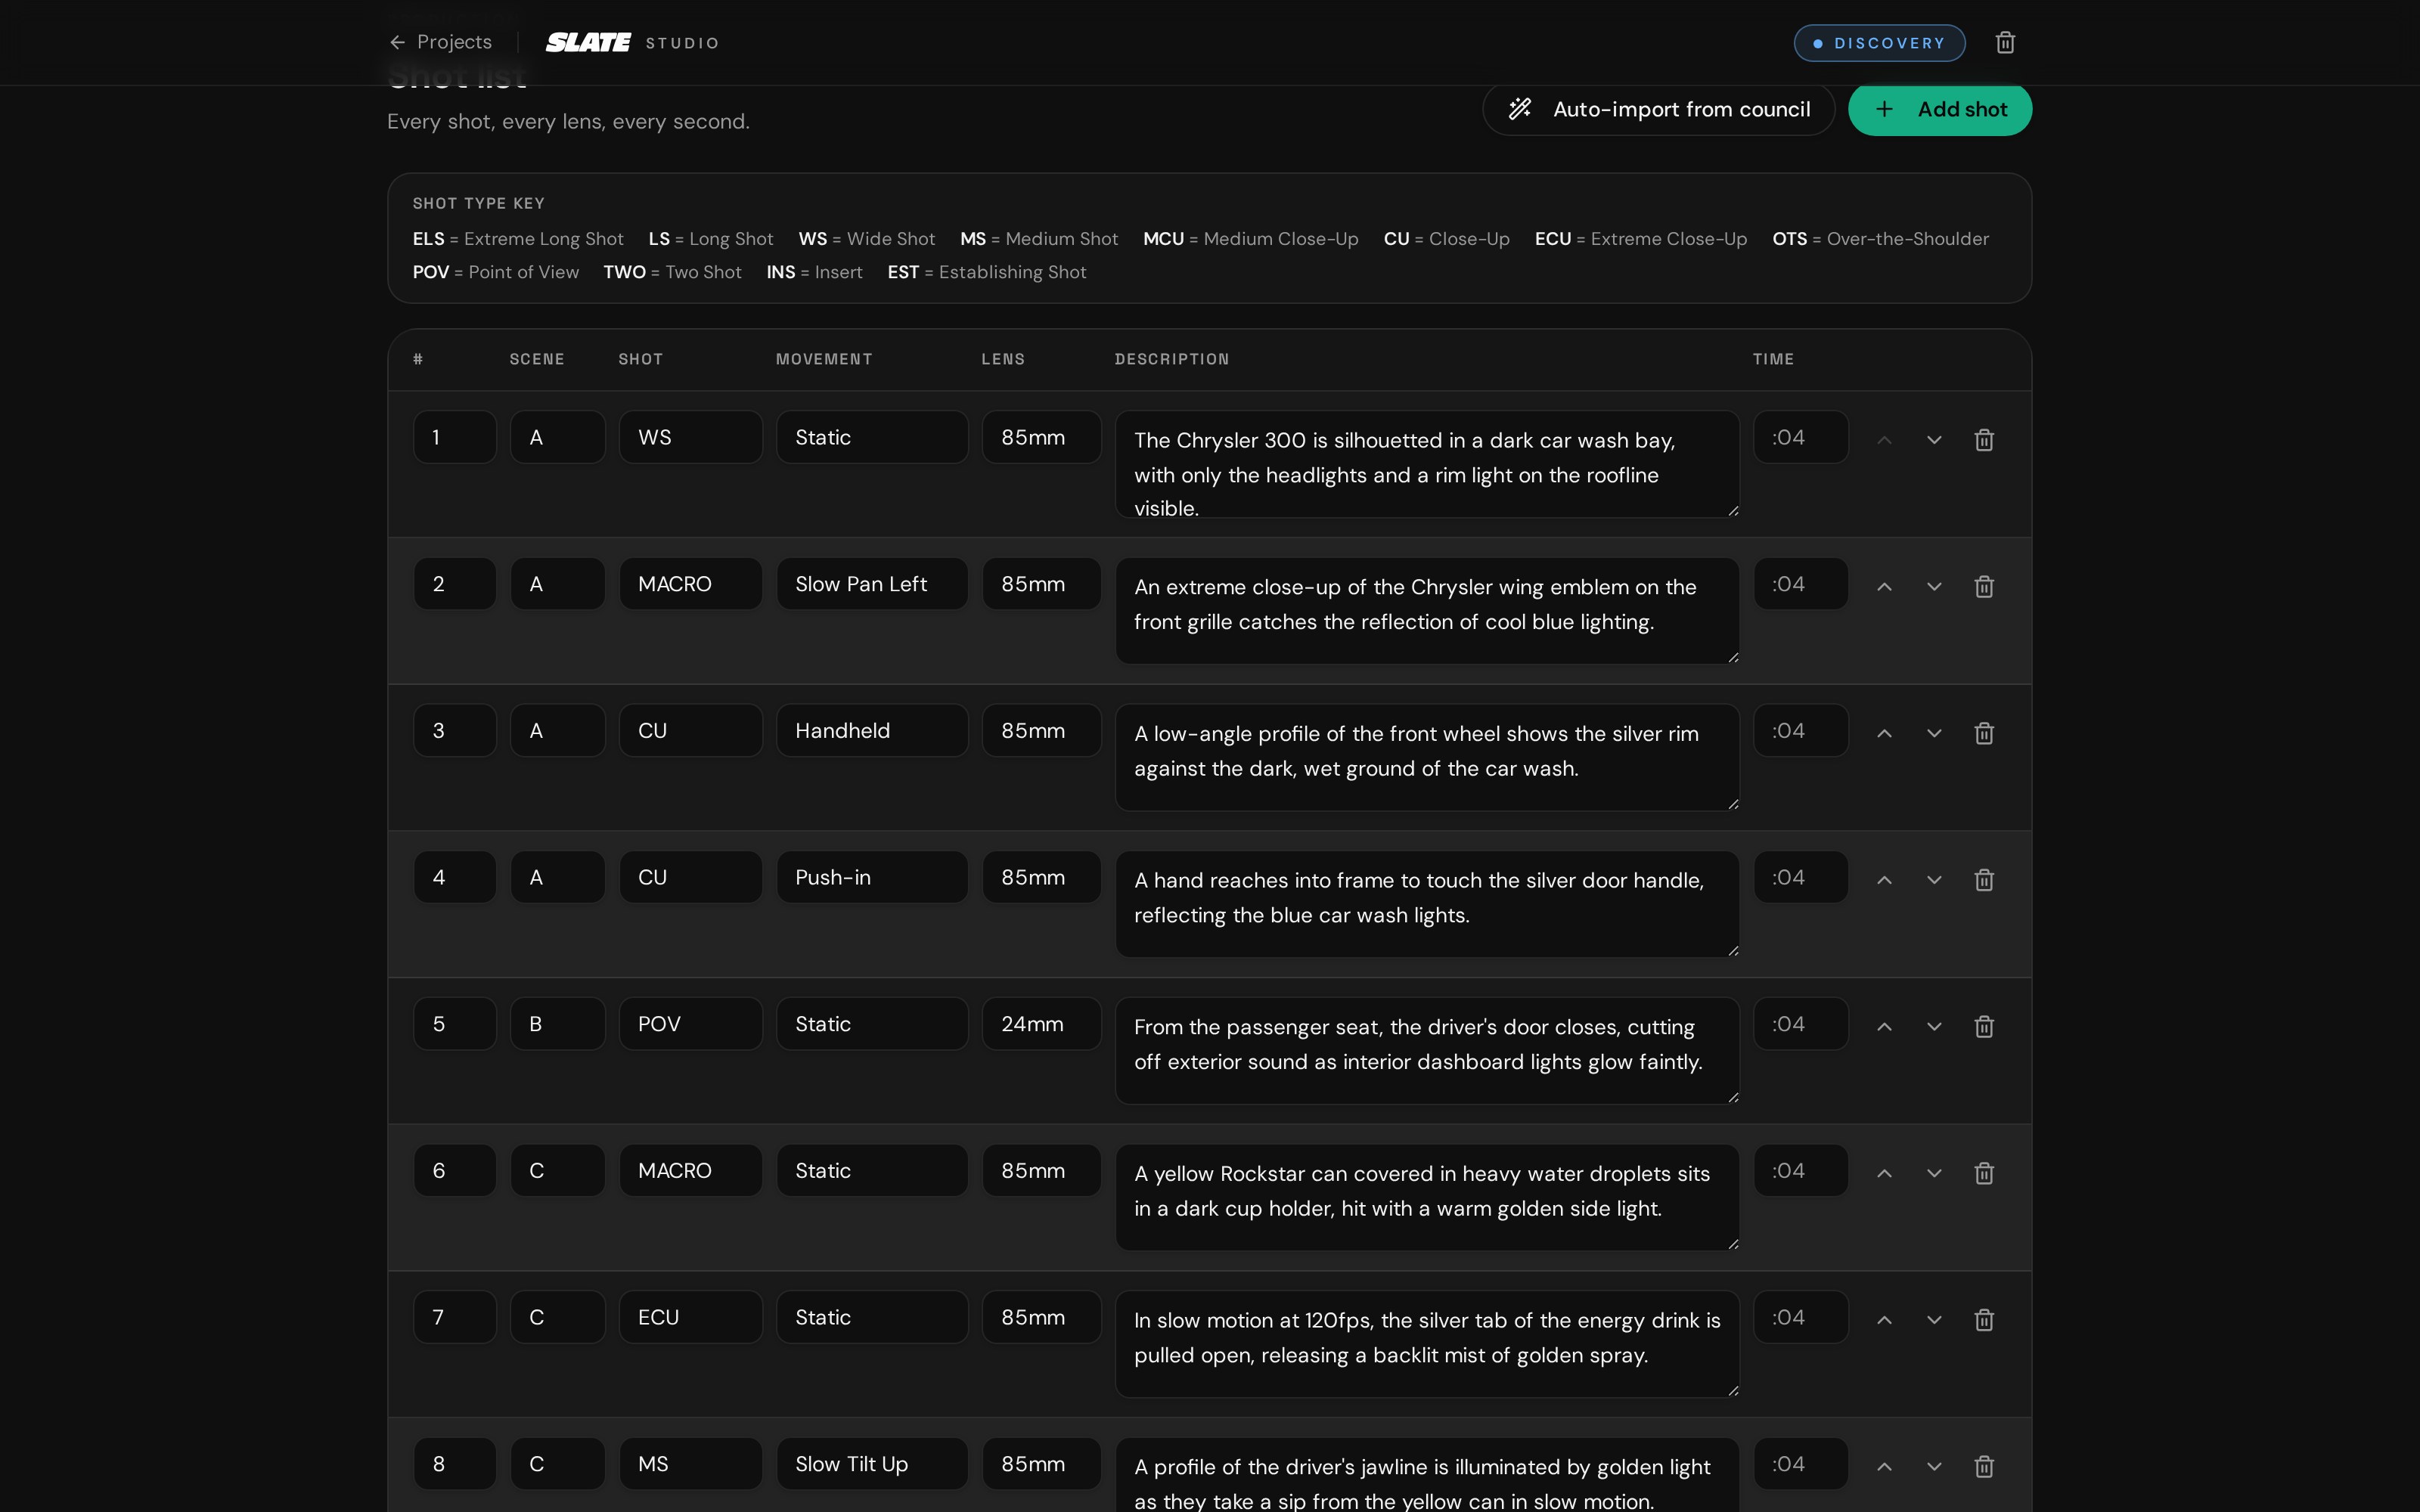This screenshot has height=1512, width=2420.
Task: Move shot 8 down
Action: click(x=1934, y=1466)
